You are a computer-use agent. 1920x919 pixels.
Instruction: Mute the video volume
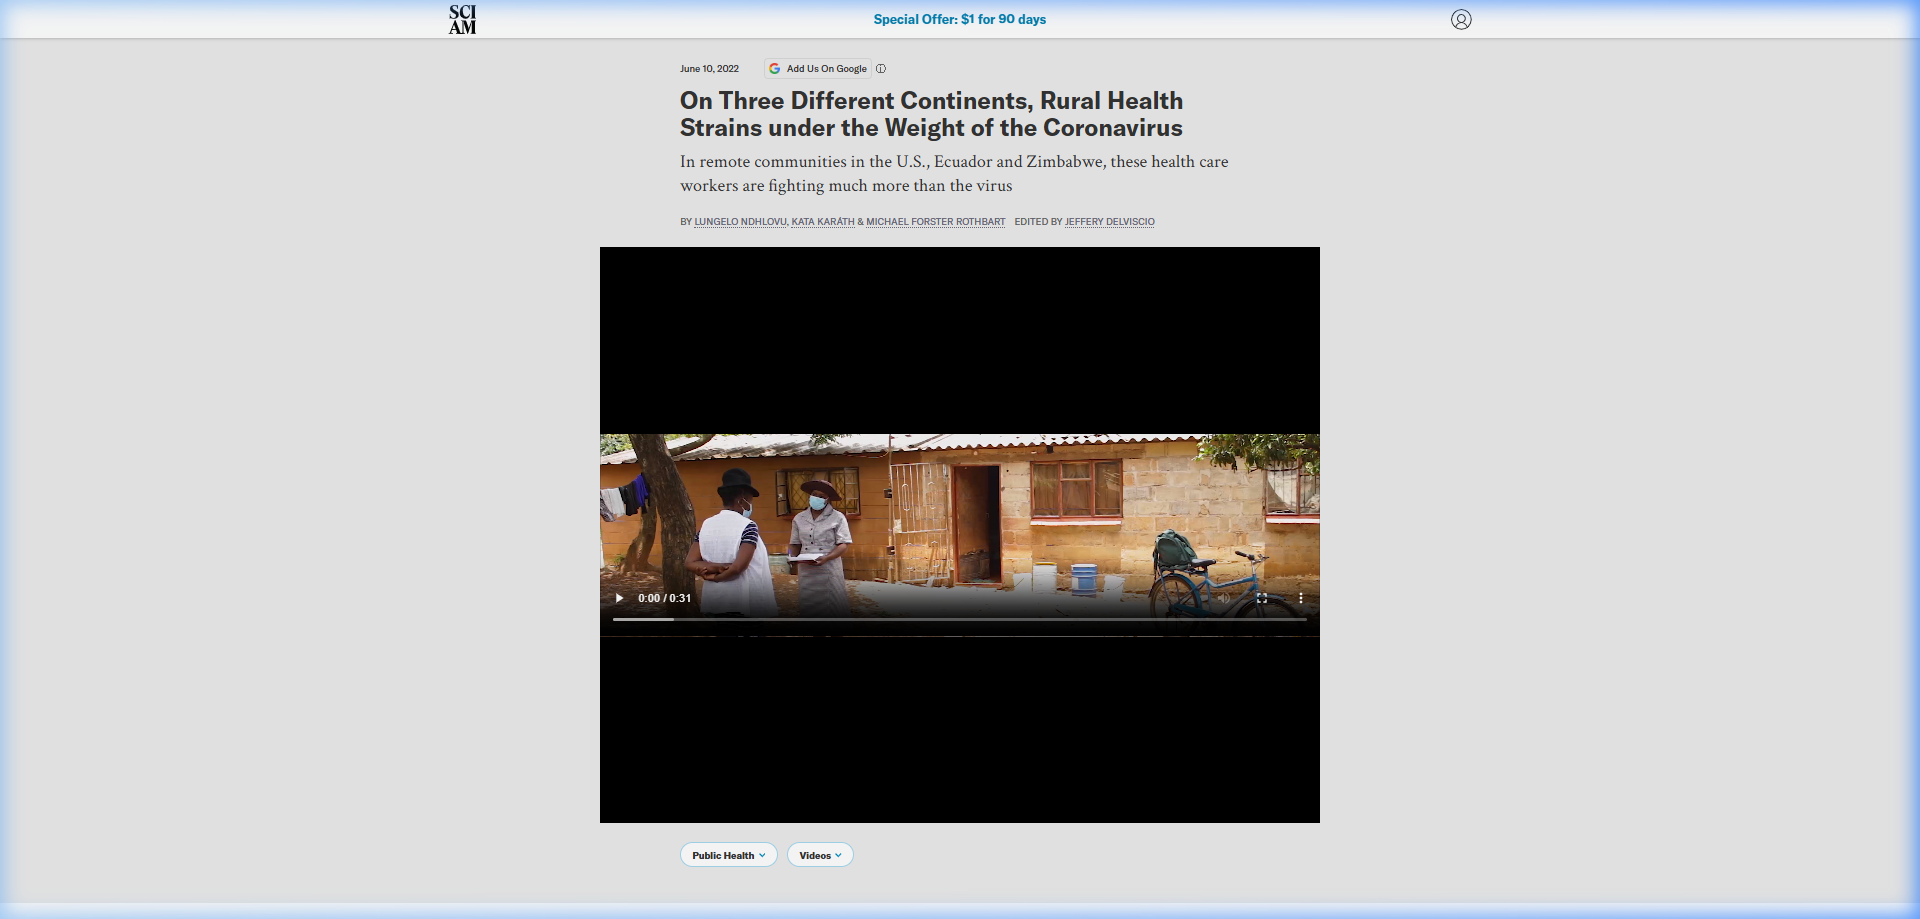coord(1223,598)
